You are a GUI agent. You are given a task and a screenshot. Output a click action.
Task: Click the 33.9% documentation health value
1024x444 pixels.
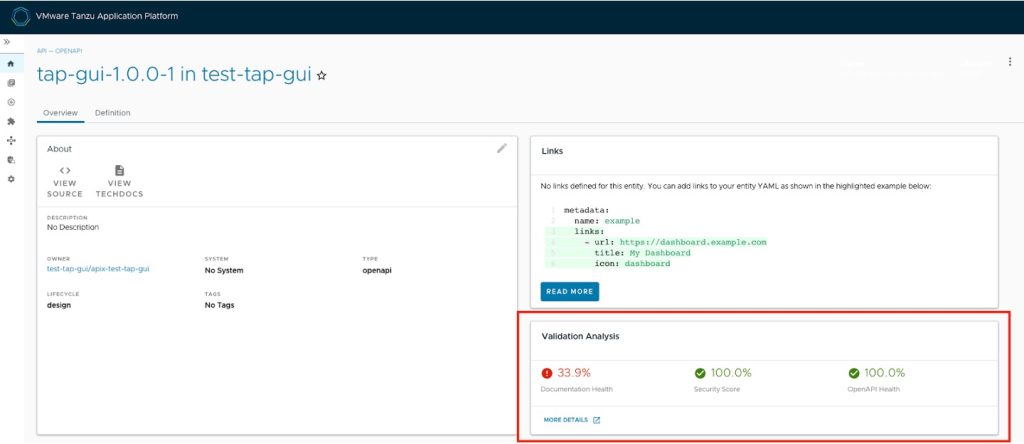point(574,373)
